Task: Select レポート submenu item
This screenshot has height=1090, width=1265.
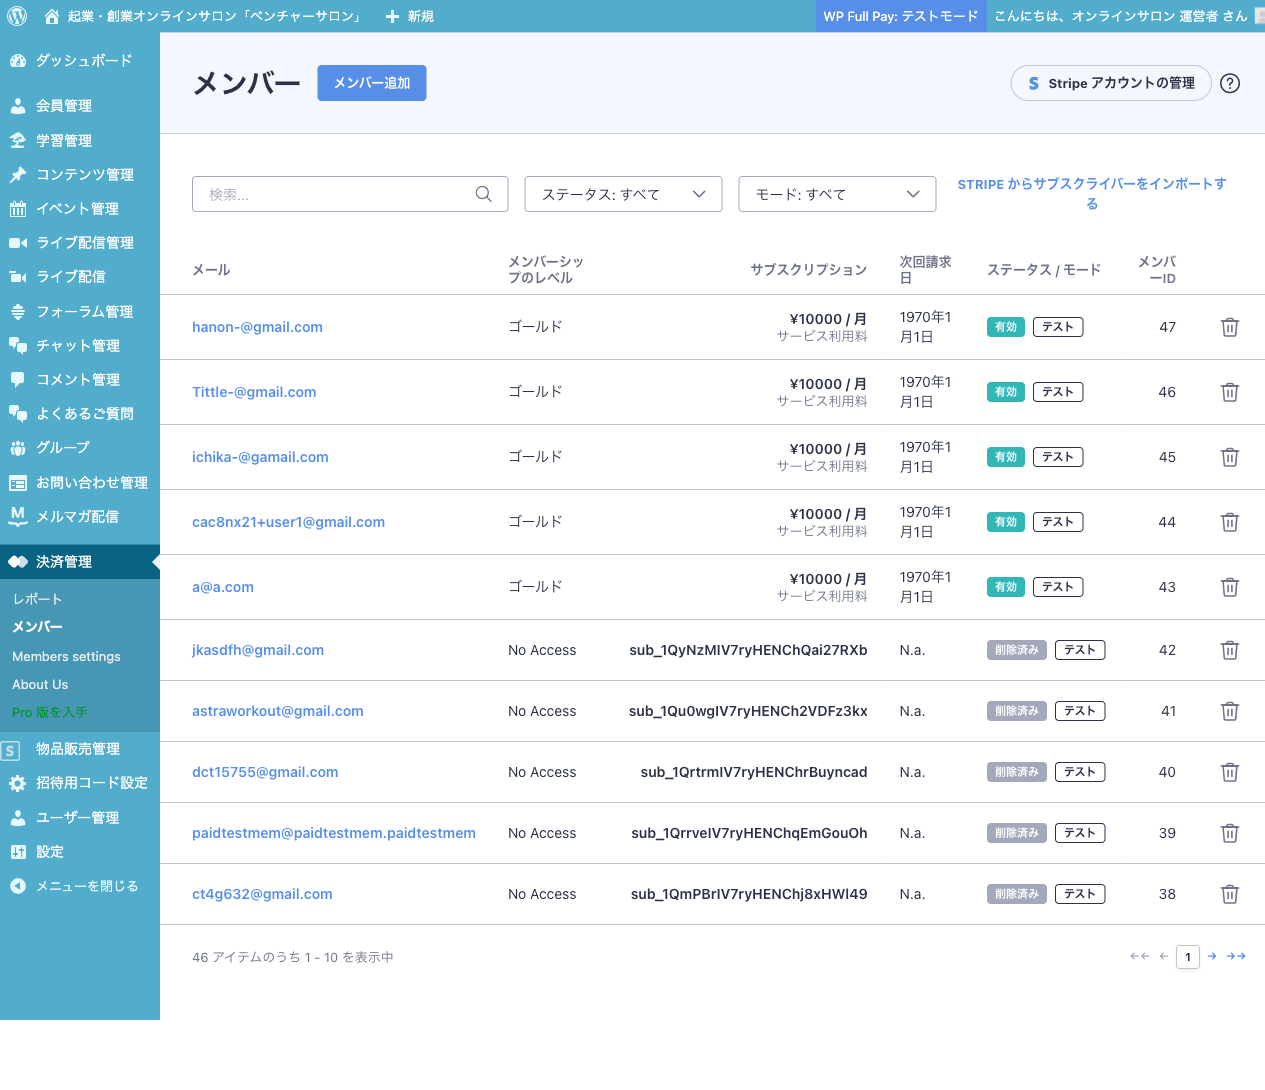Action: tap(37, 599)
